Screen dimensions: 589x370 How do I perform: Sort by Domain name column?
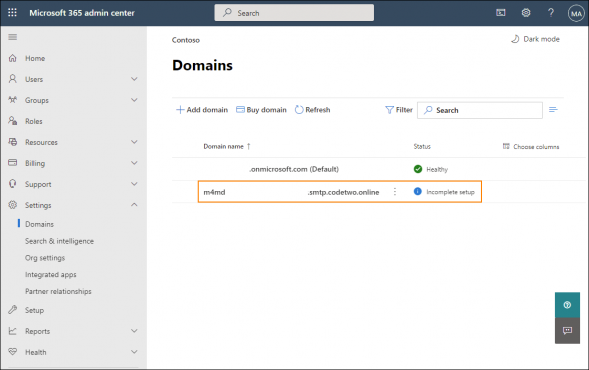[x=227, y=146]
